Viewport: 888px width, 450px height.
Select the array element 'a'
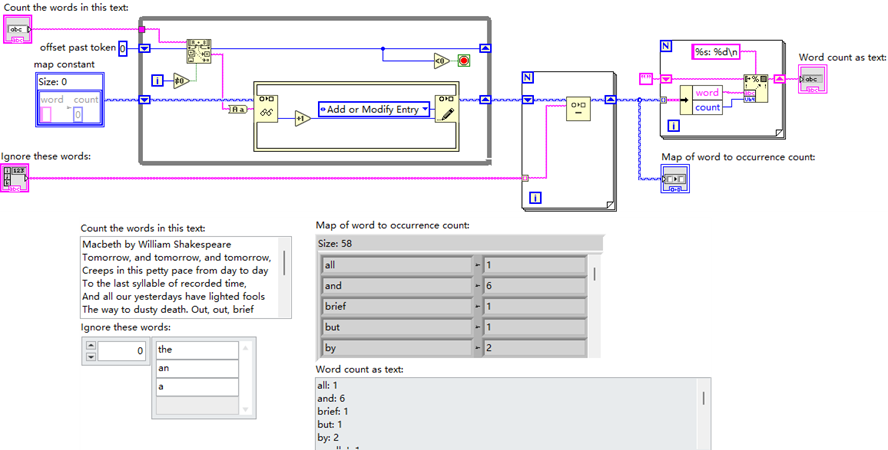tap(198, 387)
